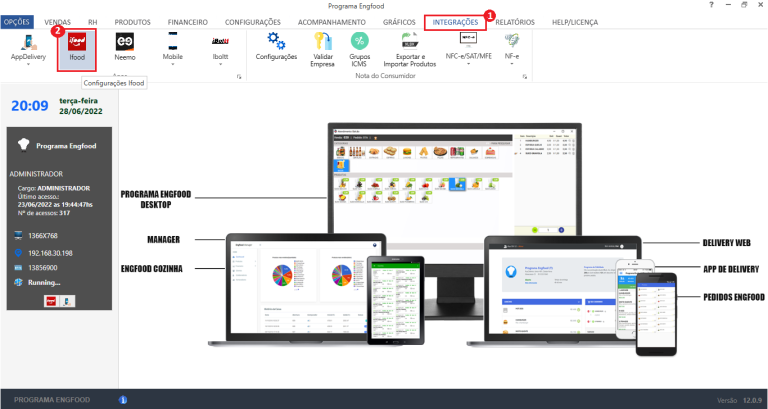Click the help question mark in title bar
The width and height of the screenshot is (768, 409).
[711, 5]
